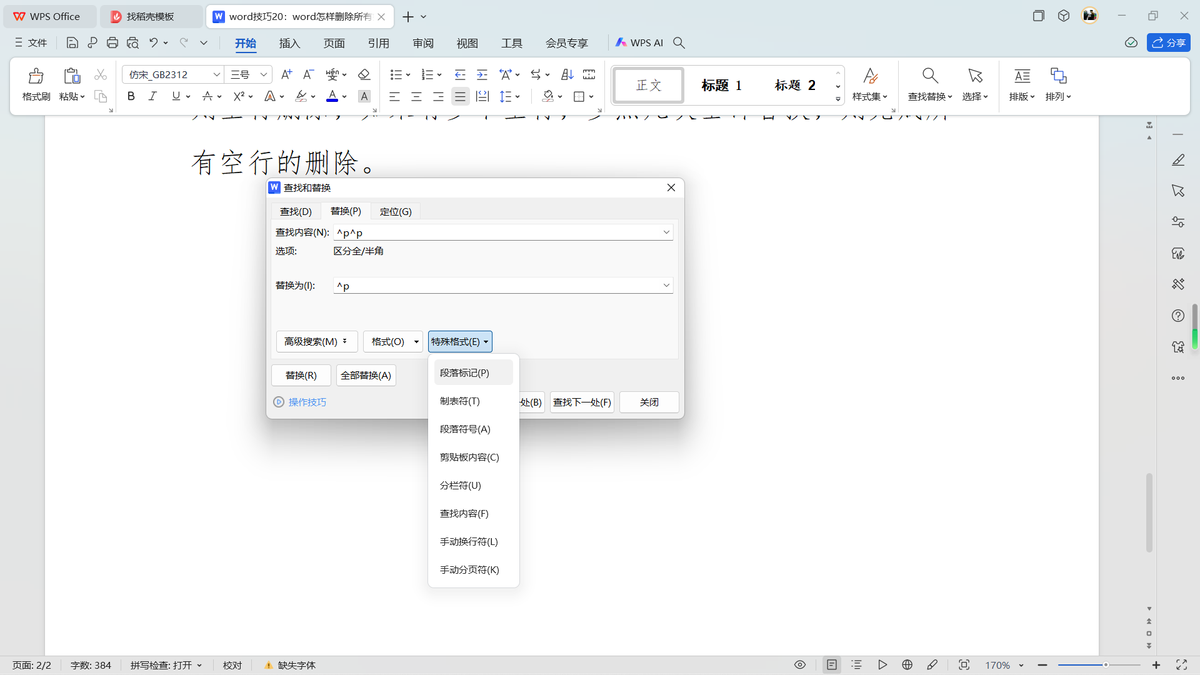Click the Sort (A-Z) icon
The width and height of the screenshot is (1200, 675).
coord(567,75)
